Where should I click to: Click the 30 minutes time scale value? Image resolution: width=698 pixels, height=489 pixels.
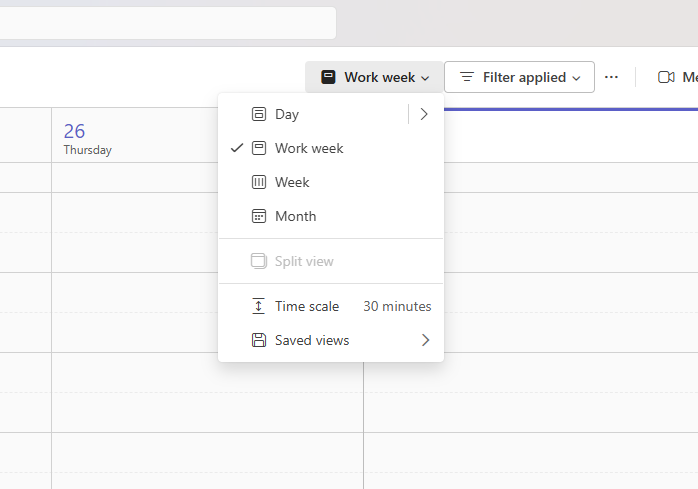click(x=397, y=306)
